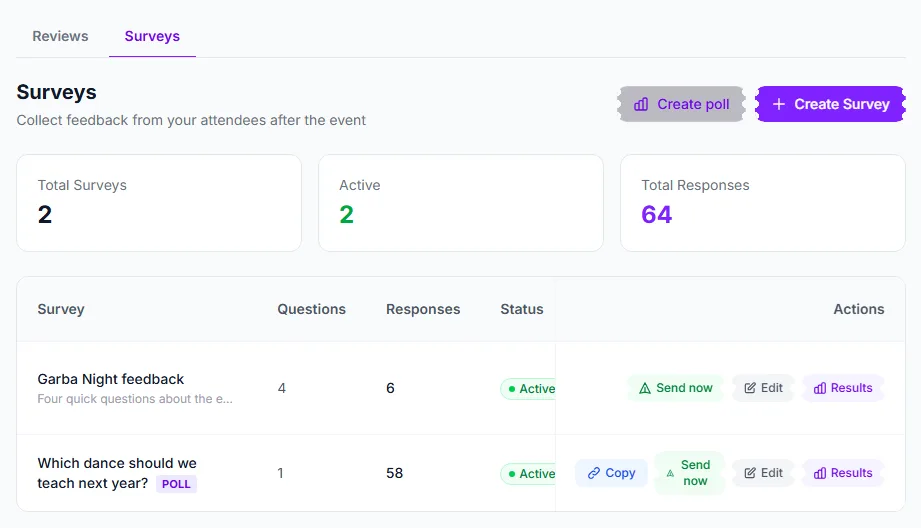
Task: Edit the Garba Night feedback survey
Action: pos(763,388)
